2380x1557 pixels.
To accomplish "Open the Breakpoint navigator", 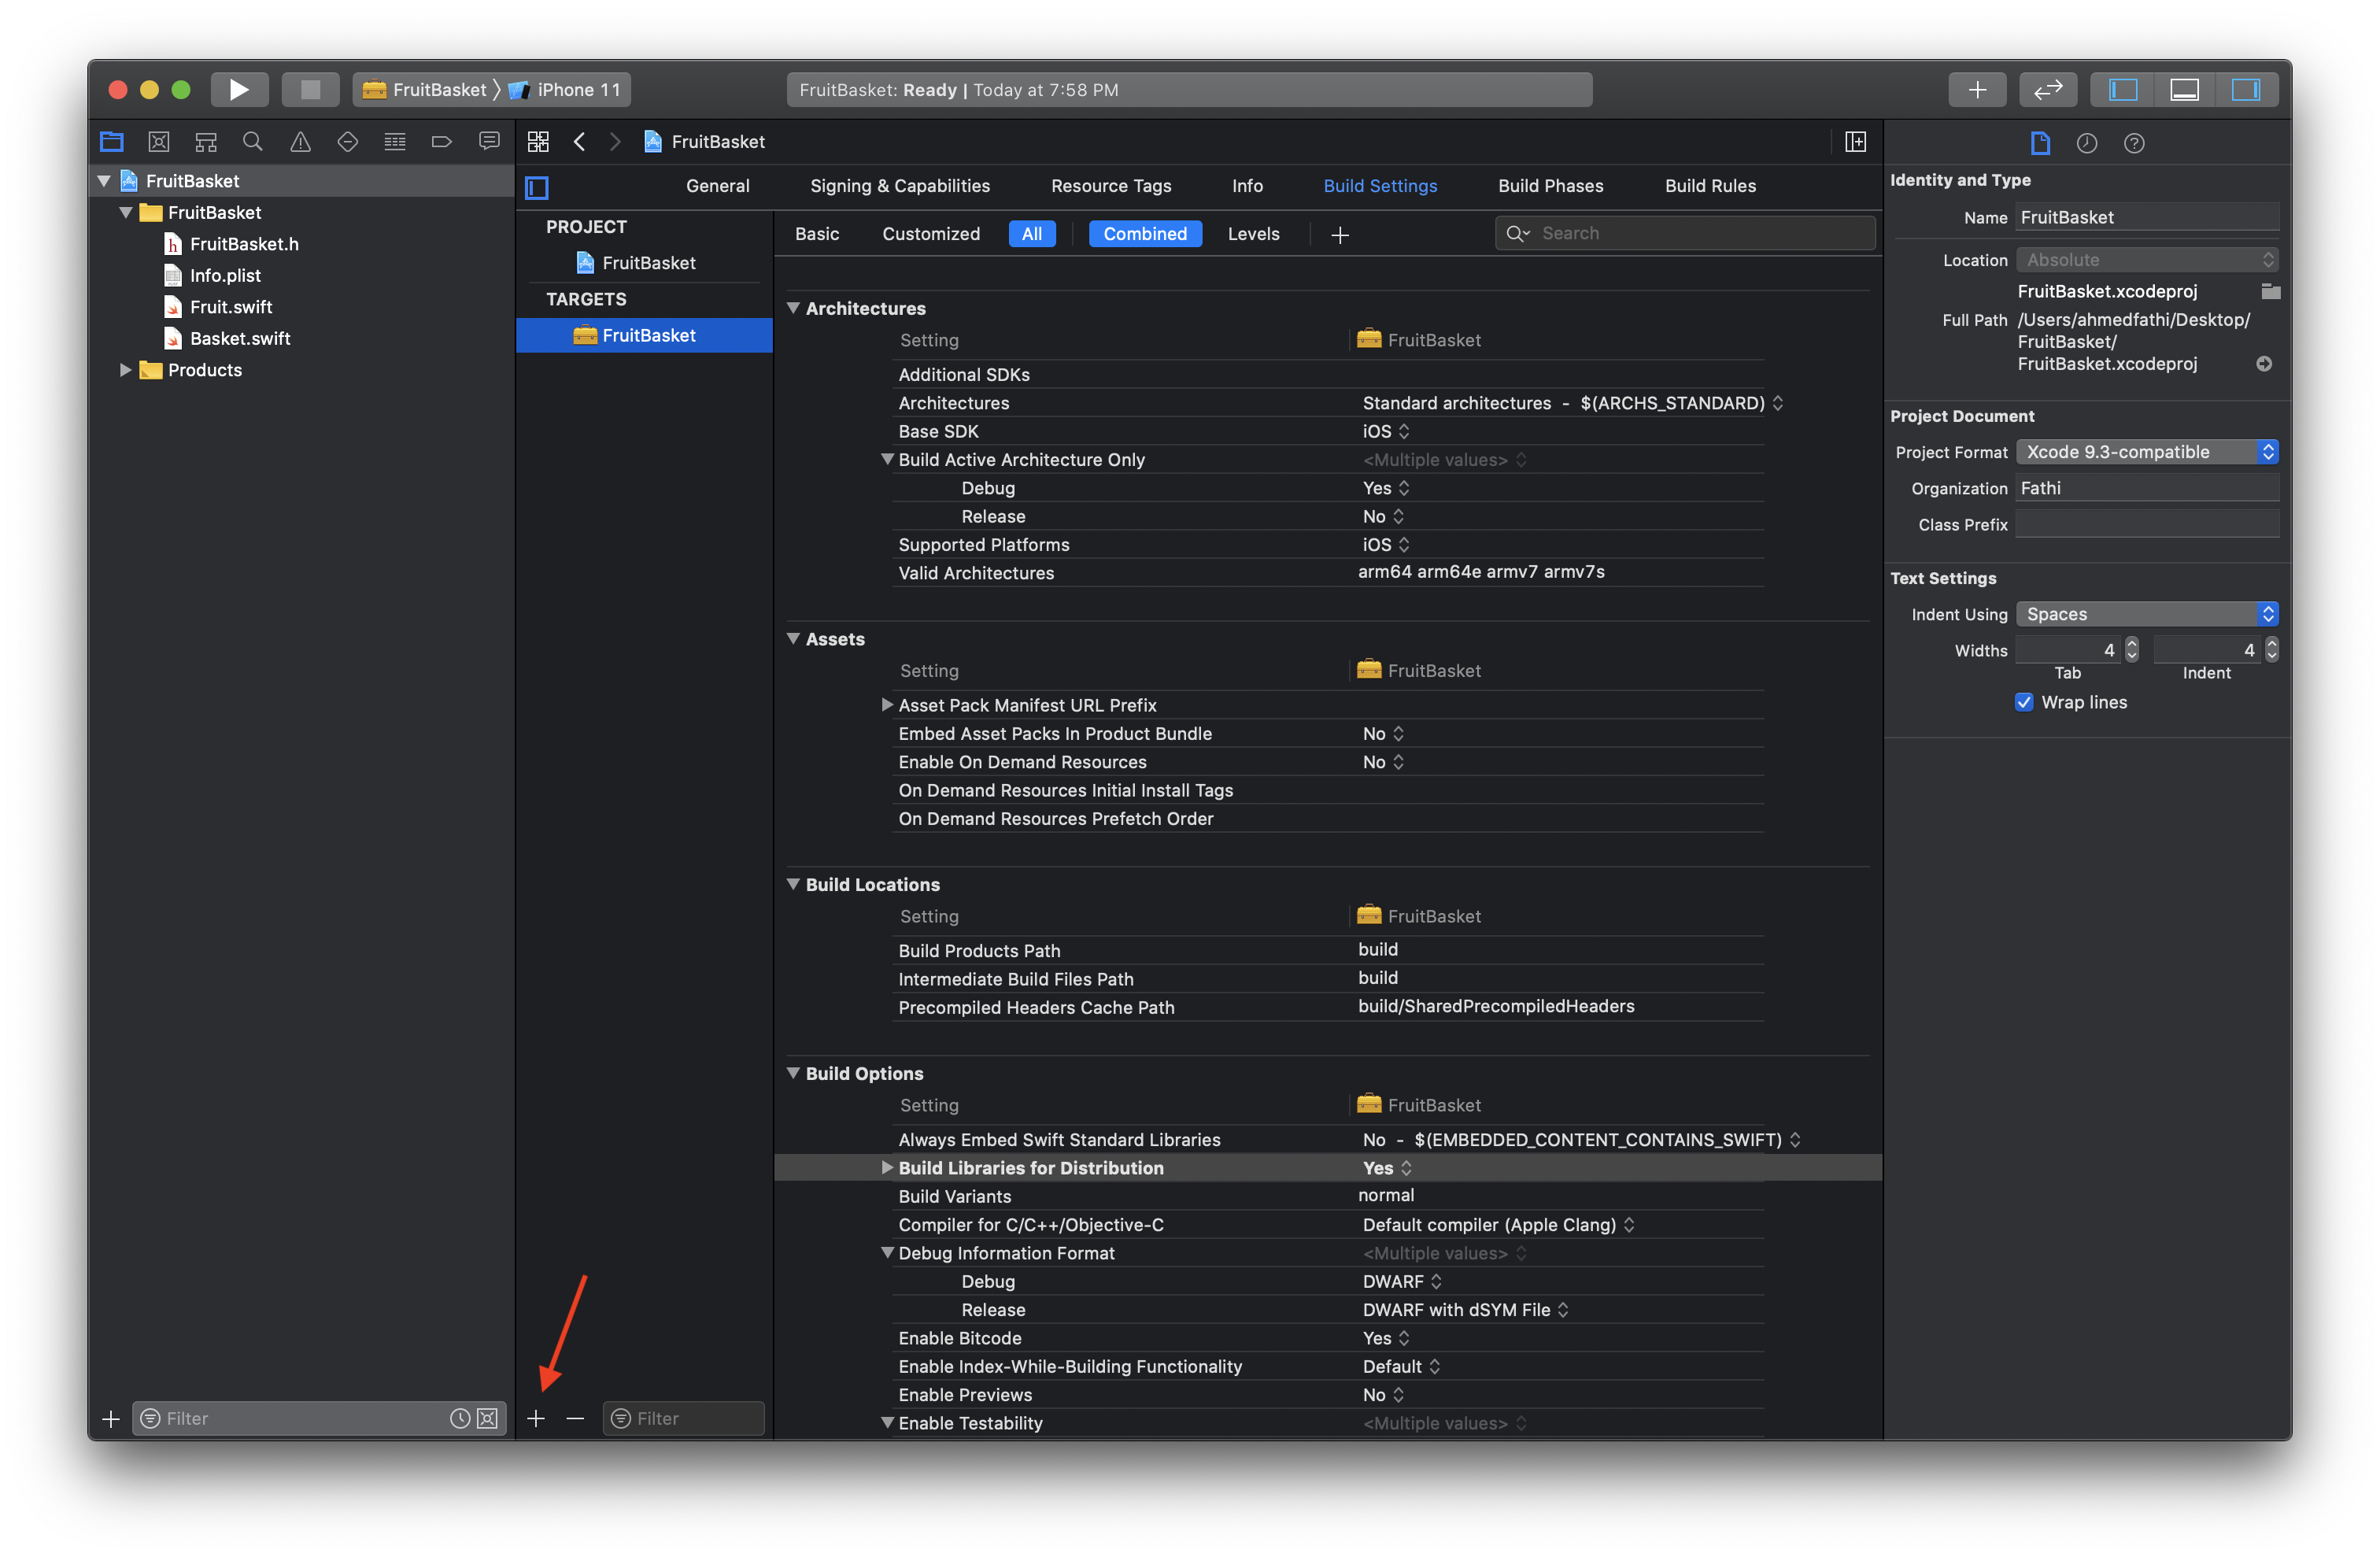I will pyautogui.click(x=442, y=142).
